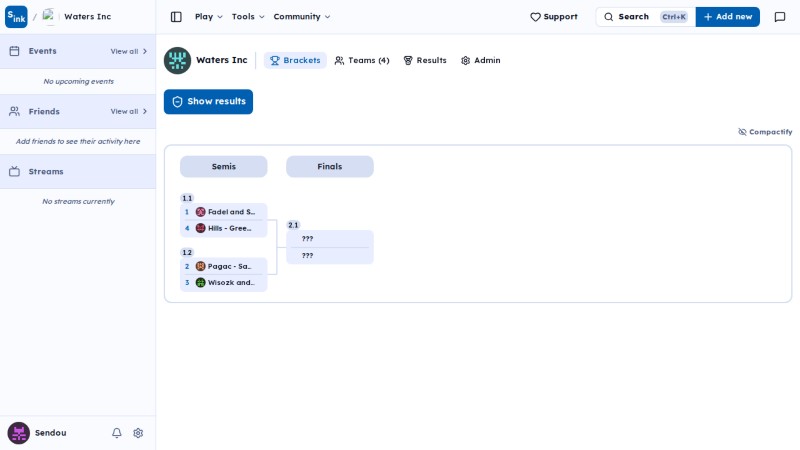Viewport: 800px width, 450px height.
Task: Open the Waters Inc tournament avatar
Action: point(177,60)
